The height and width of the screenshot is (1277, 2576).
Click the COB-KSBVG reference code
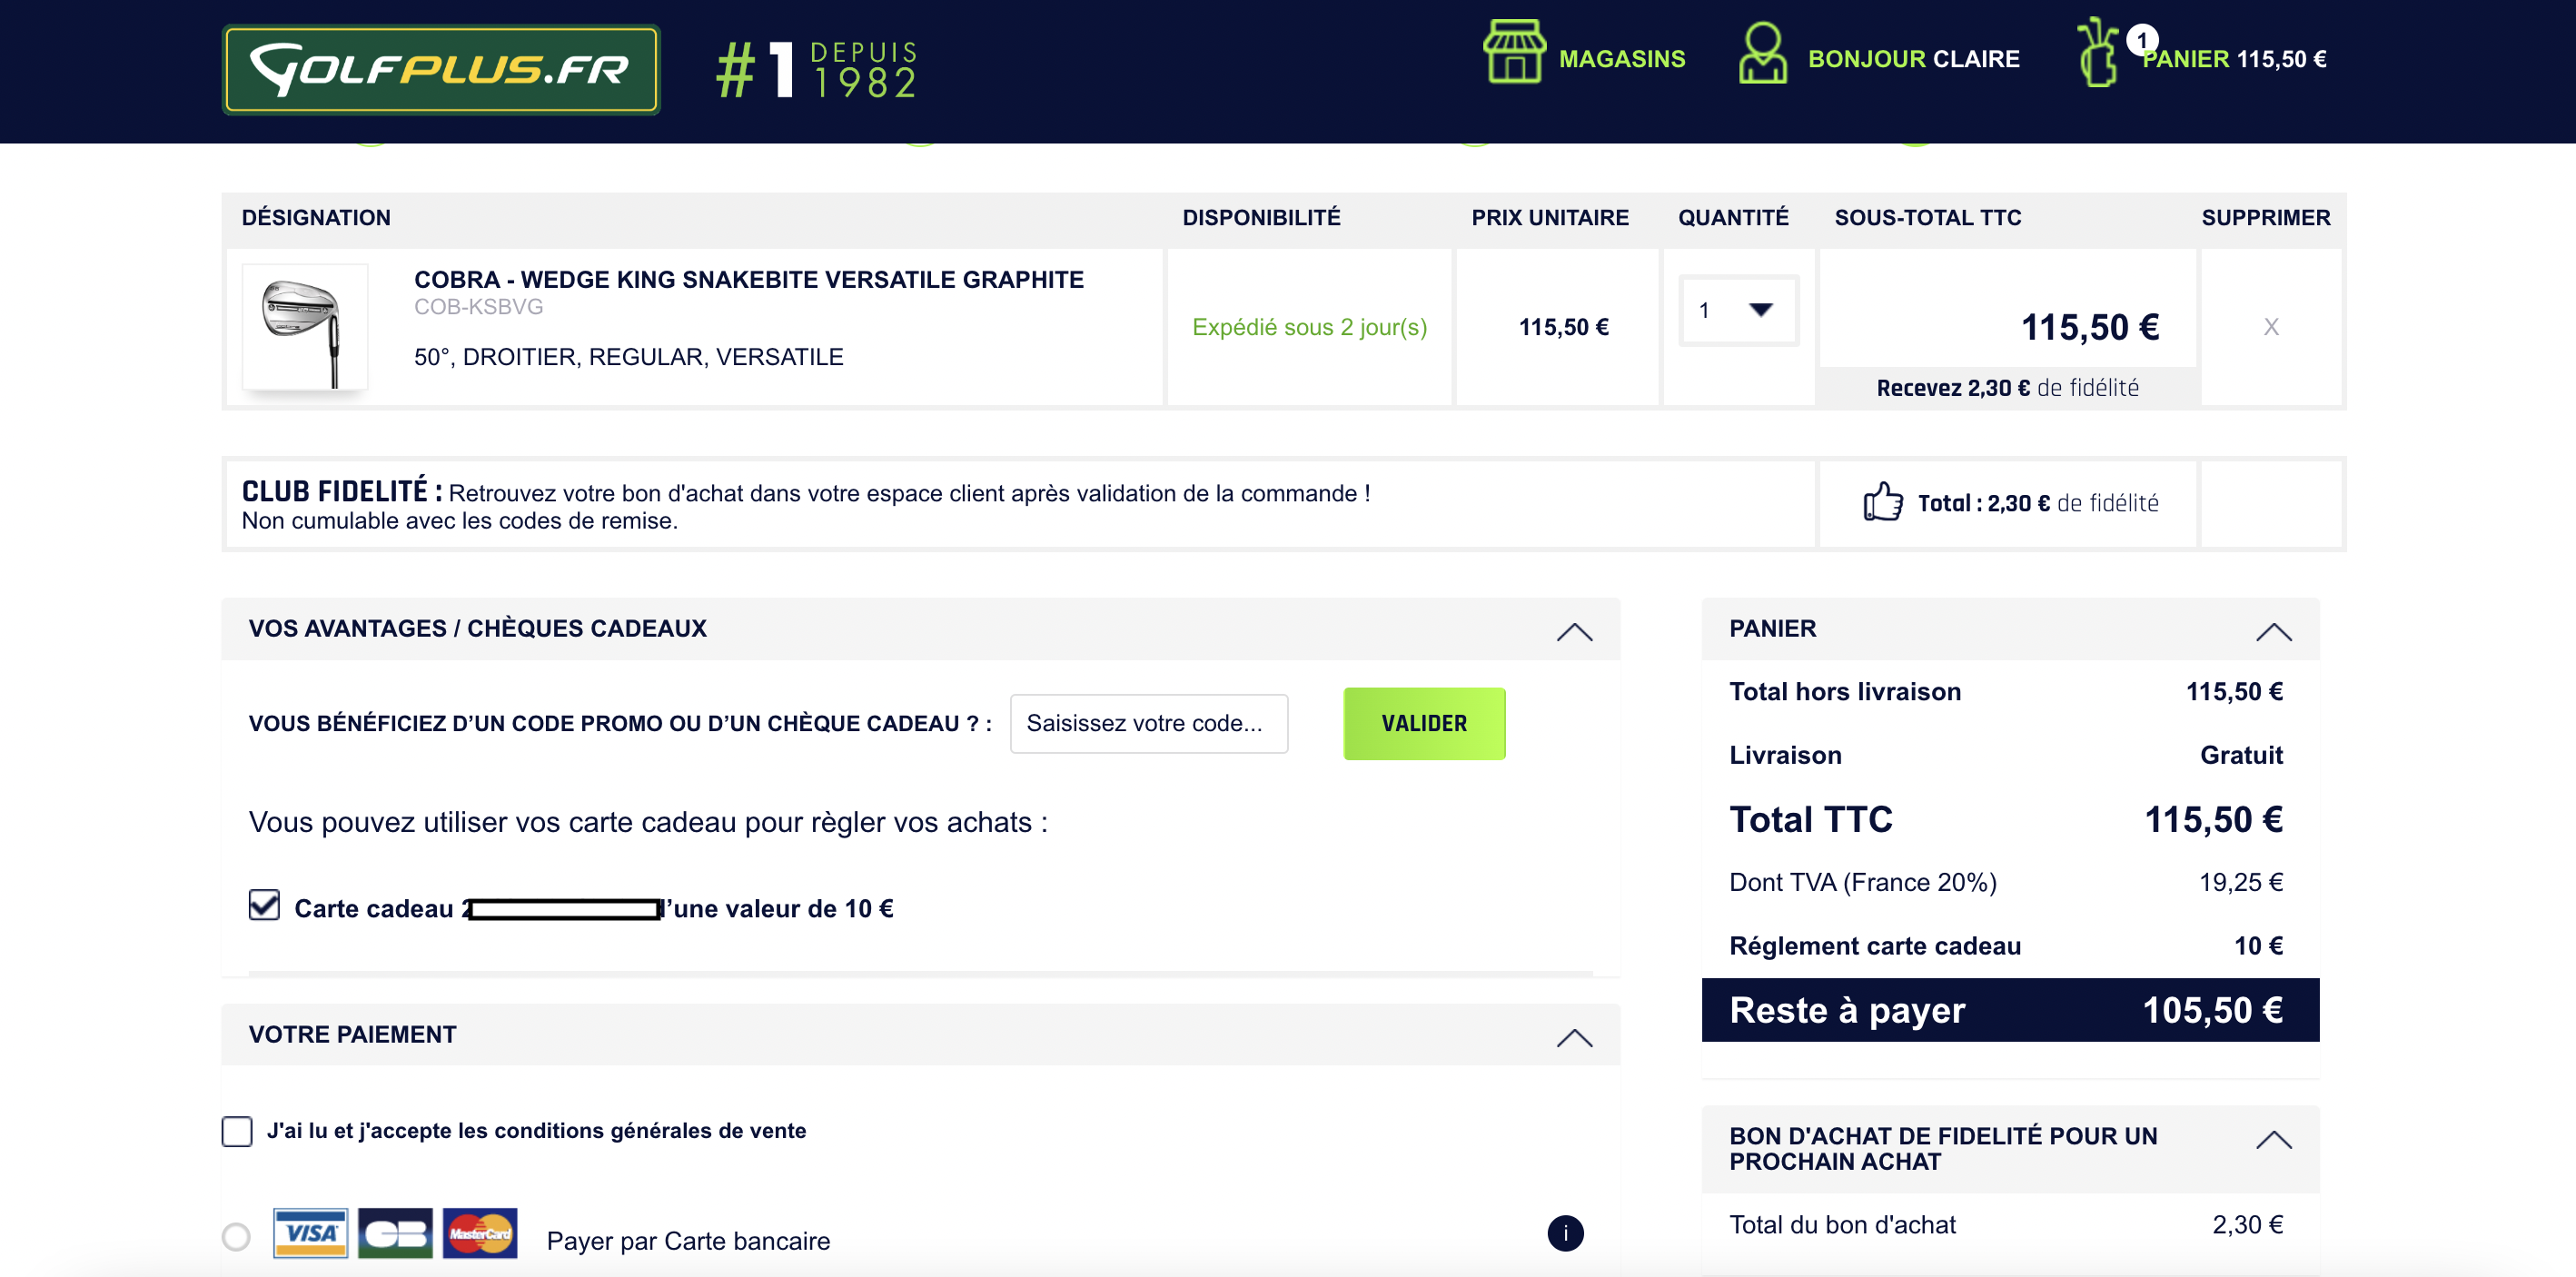coord(478,307)
